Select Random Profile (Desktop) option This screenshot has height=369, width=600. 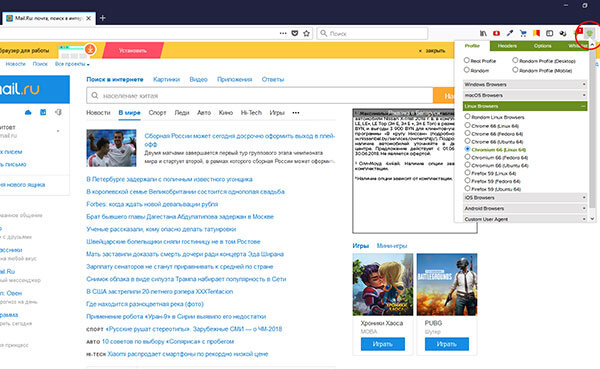[x=515, y=60]
